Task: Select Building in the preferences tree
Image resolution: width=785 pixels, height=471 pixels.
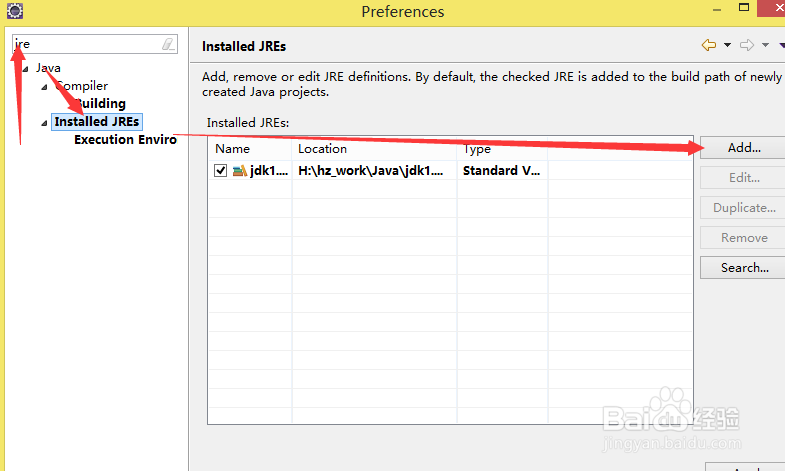Action: click(100, 104)
